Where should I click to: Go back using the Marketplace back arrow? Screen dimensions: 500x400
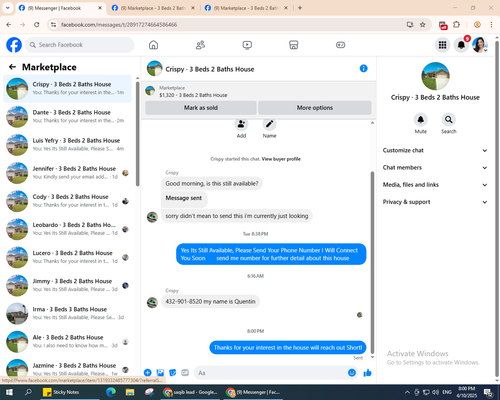coord(12,67)
